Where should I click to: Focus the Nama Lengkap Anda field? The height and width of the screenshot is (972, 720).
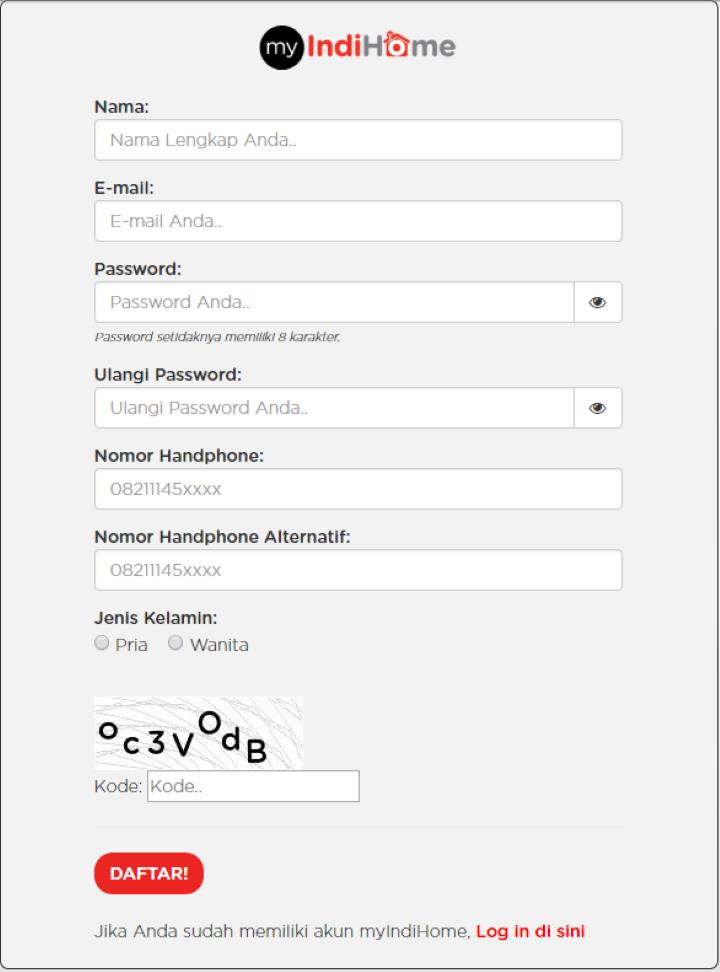click(358, 140)
